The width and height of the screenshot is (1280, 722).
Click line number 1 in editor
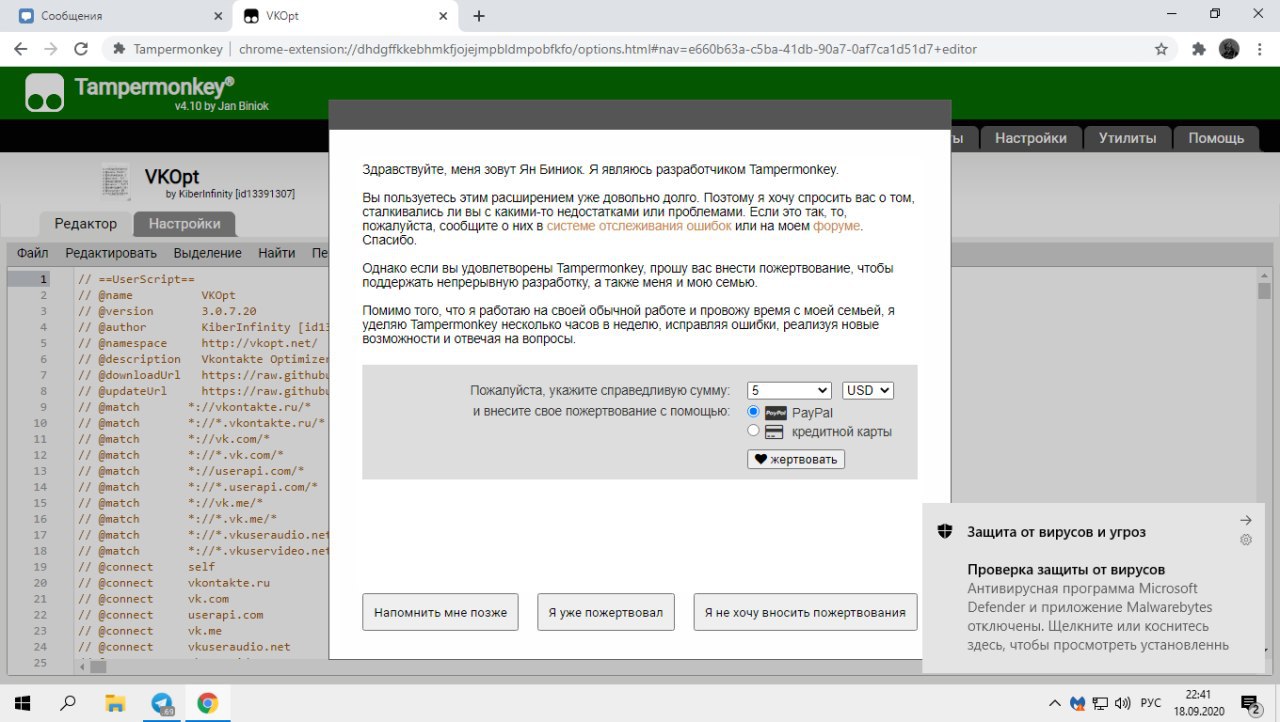43,280
